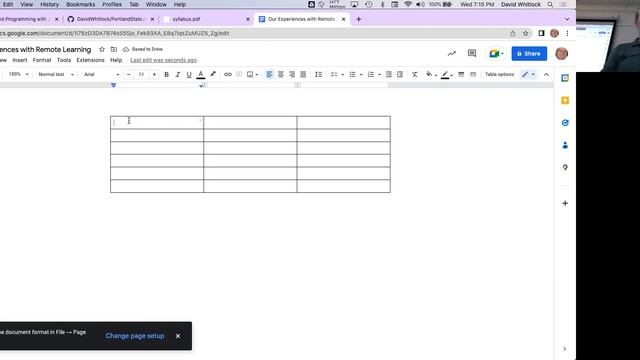Open the Google Meet call dropdown
This screenshot has height=360, width=640.
pyautogui.click(x=496, y=53)
